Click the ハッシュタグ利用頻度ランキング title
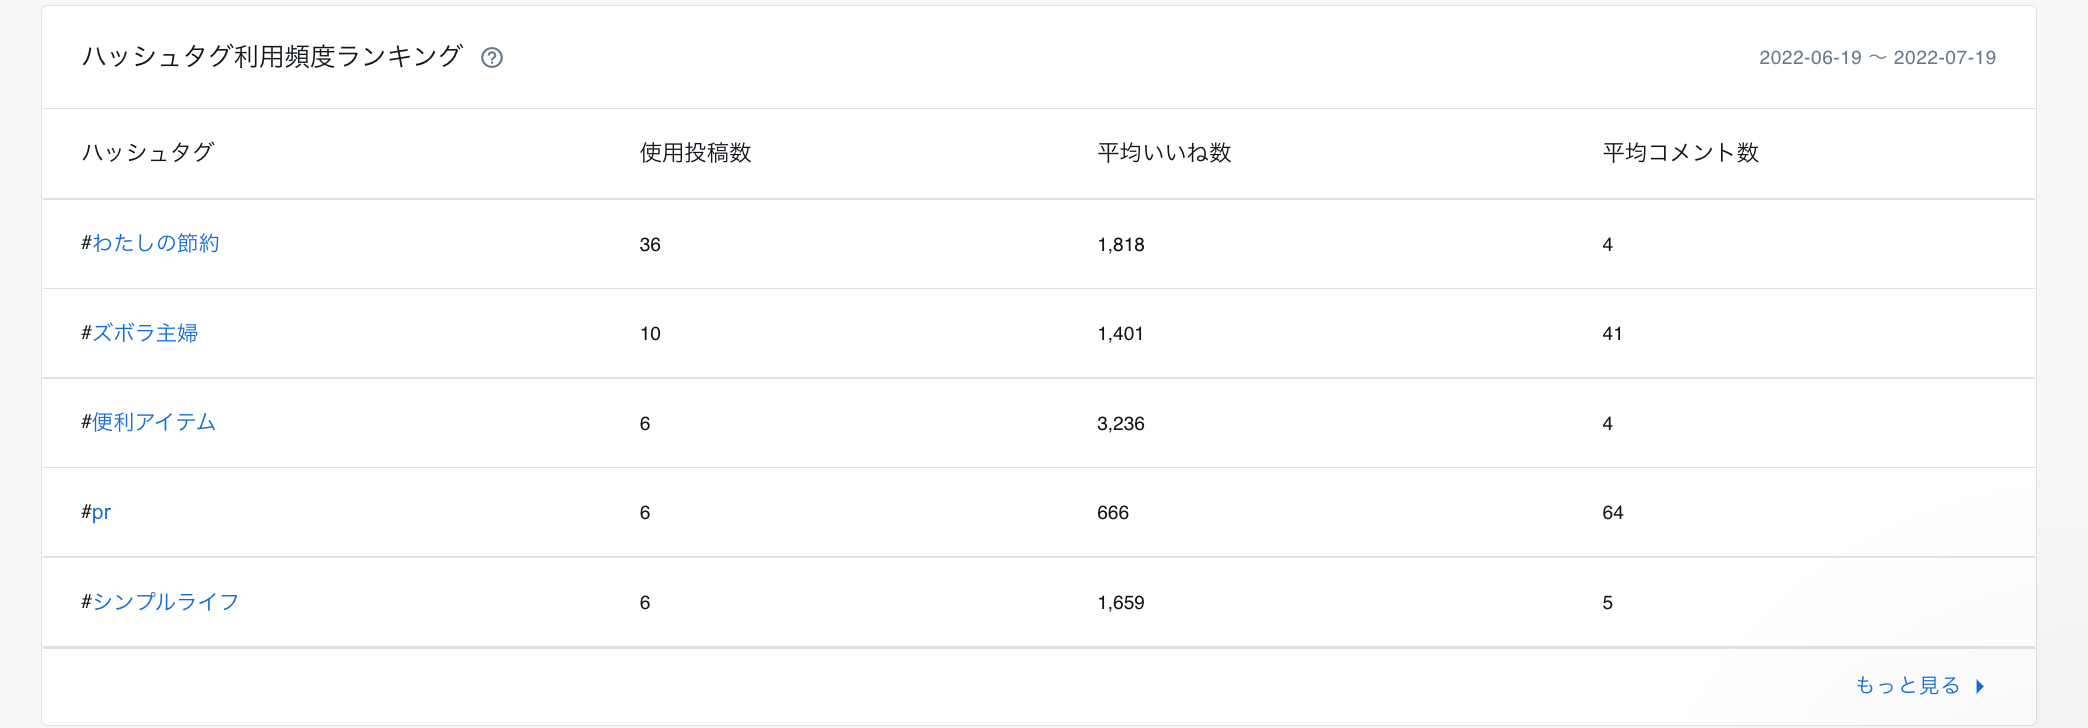 272,57
